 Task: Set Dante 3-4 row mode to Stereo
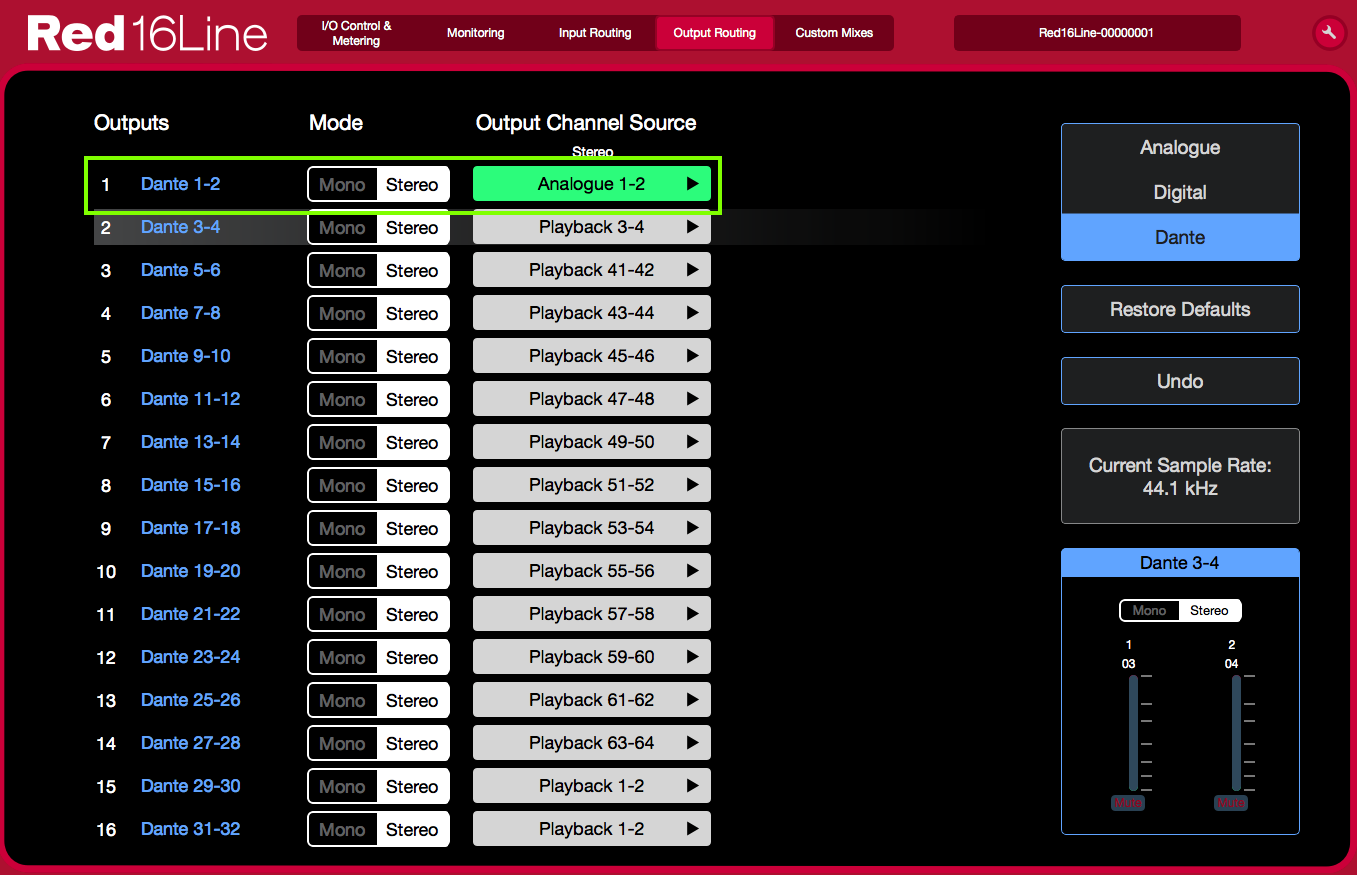click(x=412, y=227)
